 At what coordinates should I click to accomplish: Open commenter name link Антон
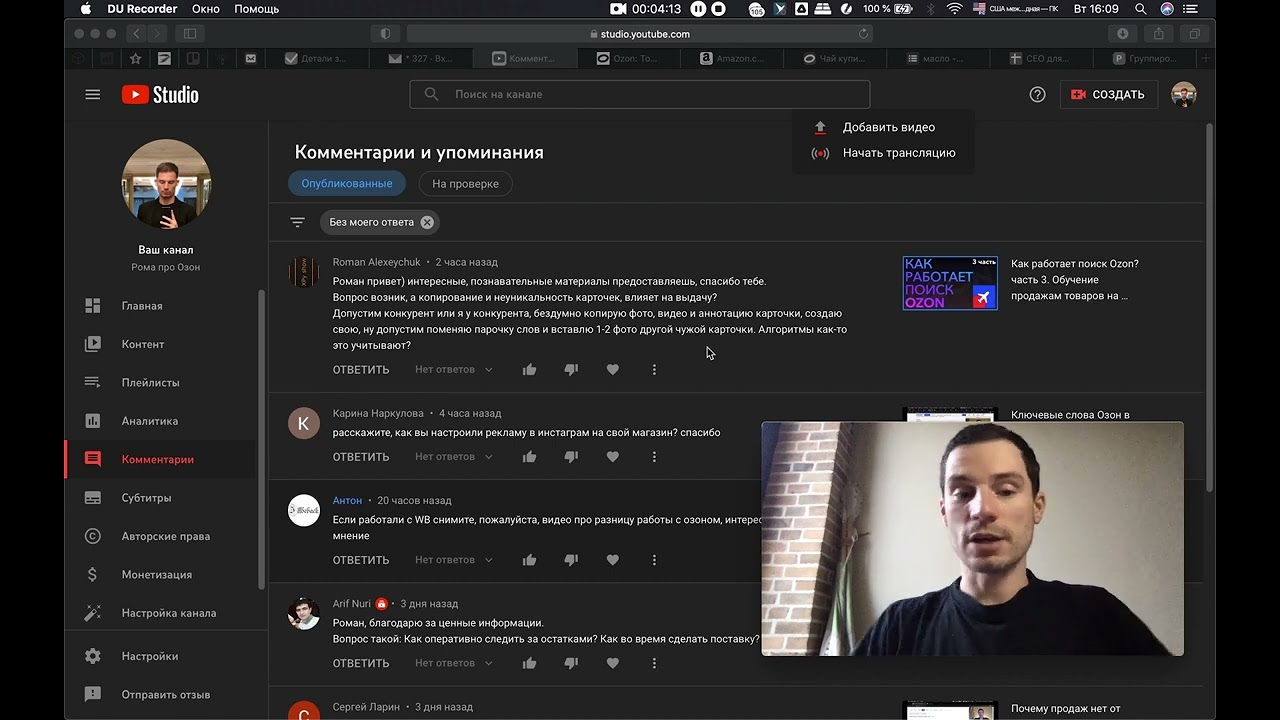[347, 500]
